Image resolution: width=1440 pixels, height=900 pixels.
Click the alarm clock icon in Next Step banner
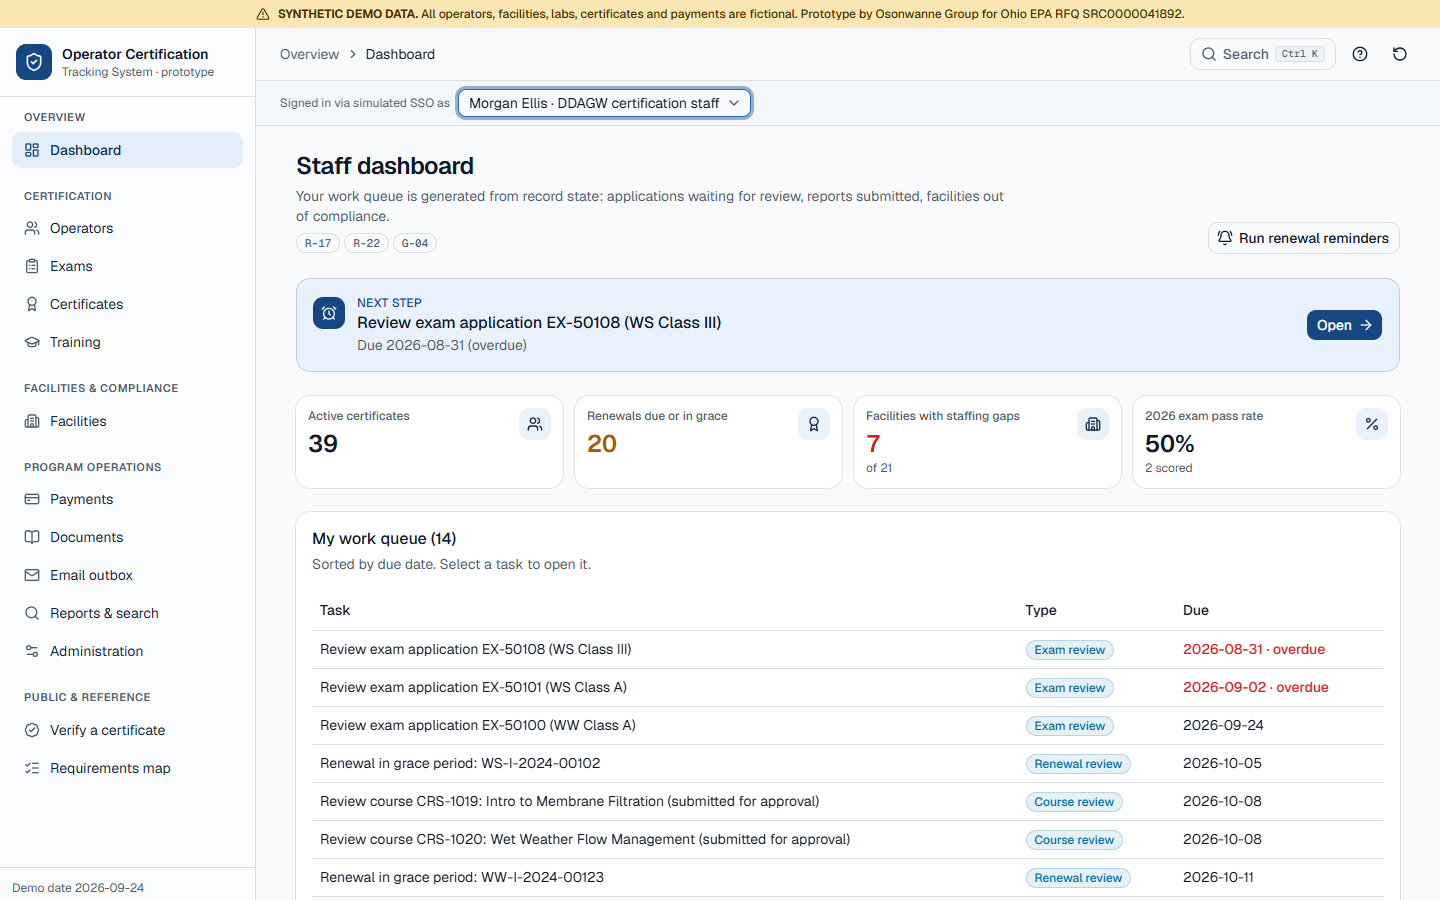coord(329,313)
